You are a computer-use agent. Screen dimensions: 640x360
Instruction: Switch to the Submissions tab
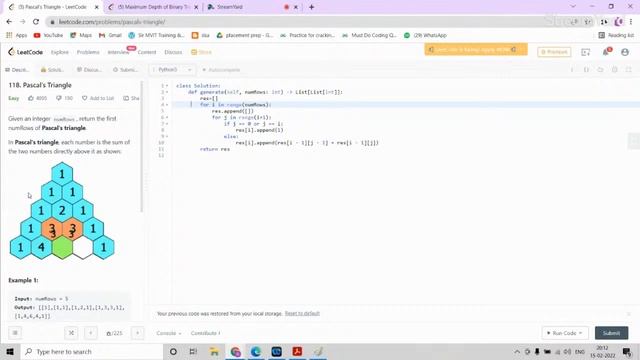(x=125, y=70)
